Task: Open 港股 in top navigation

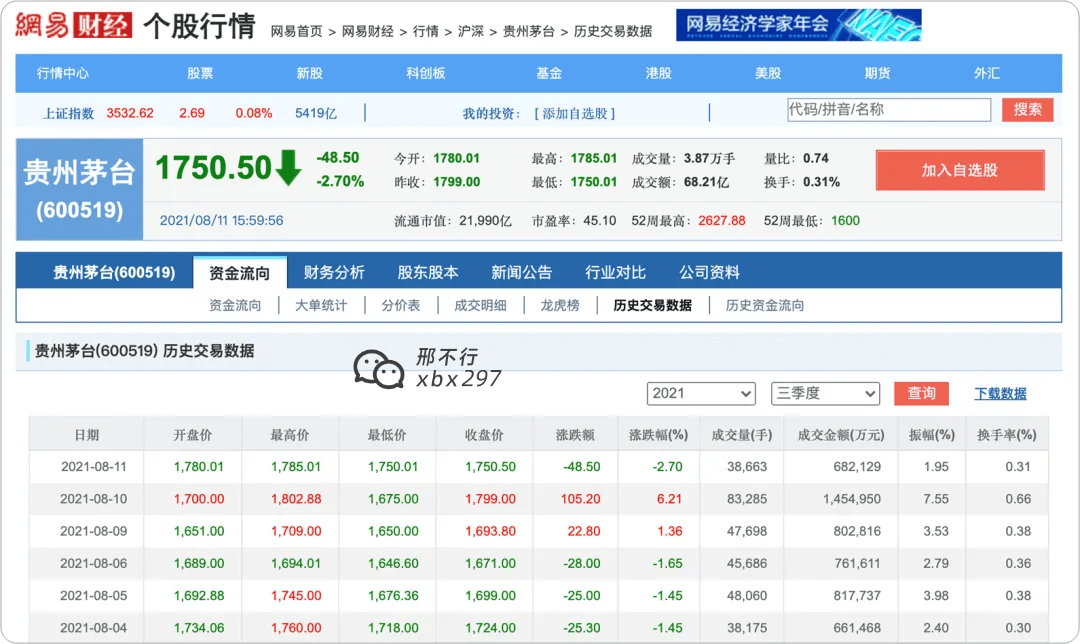Action: (x=658, y=73)
